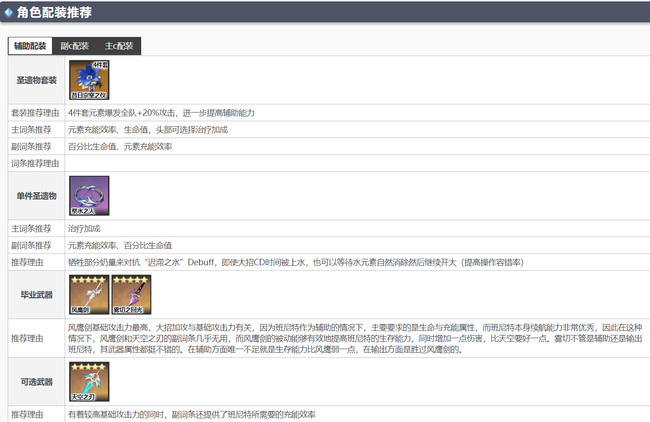The height and width of the screenshot is (422, 650).
Task: Open the 主c配装 tab
Action: 119,46
